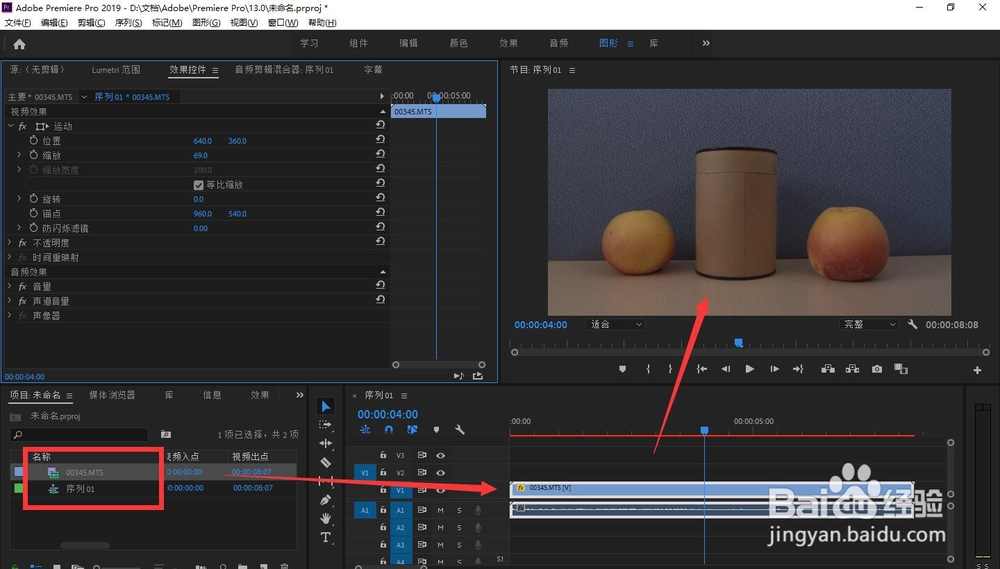
Task: Export frame with camera icon
Action: click(x=877, y=369)
